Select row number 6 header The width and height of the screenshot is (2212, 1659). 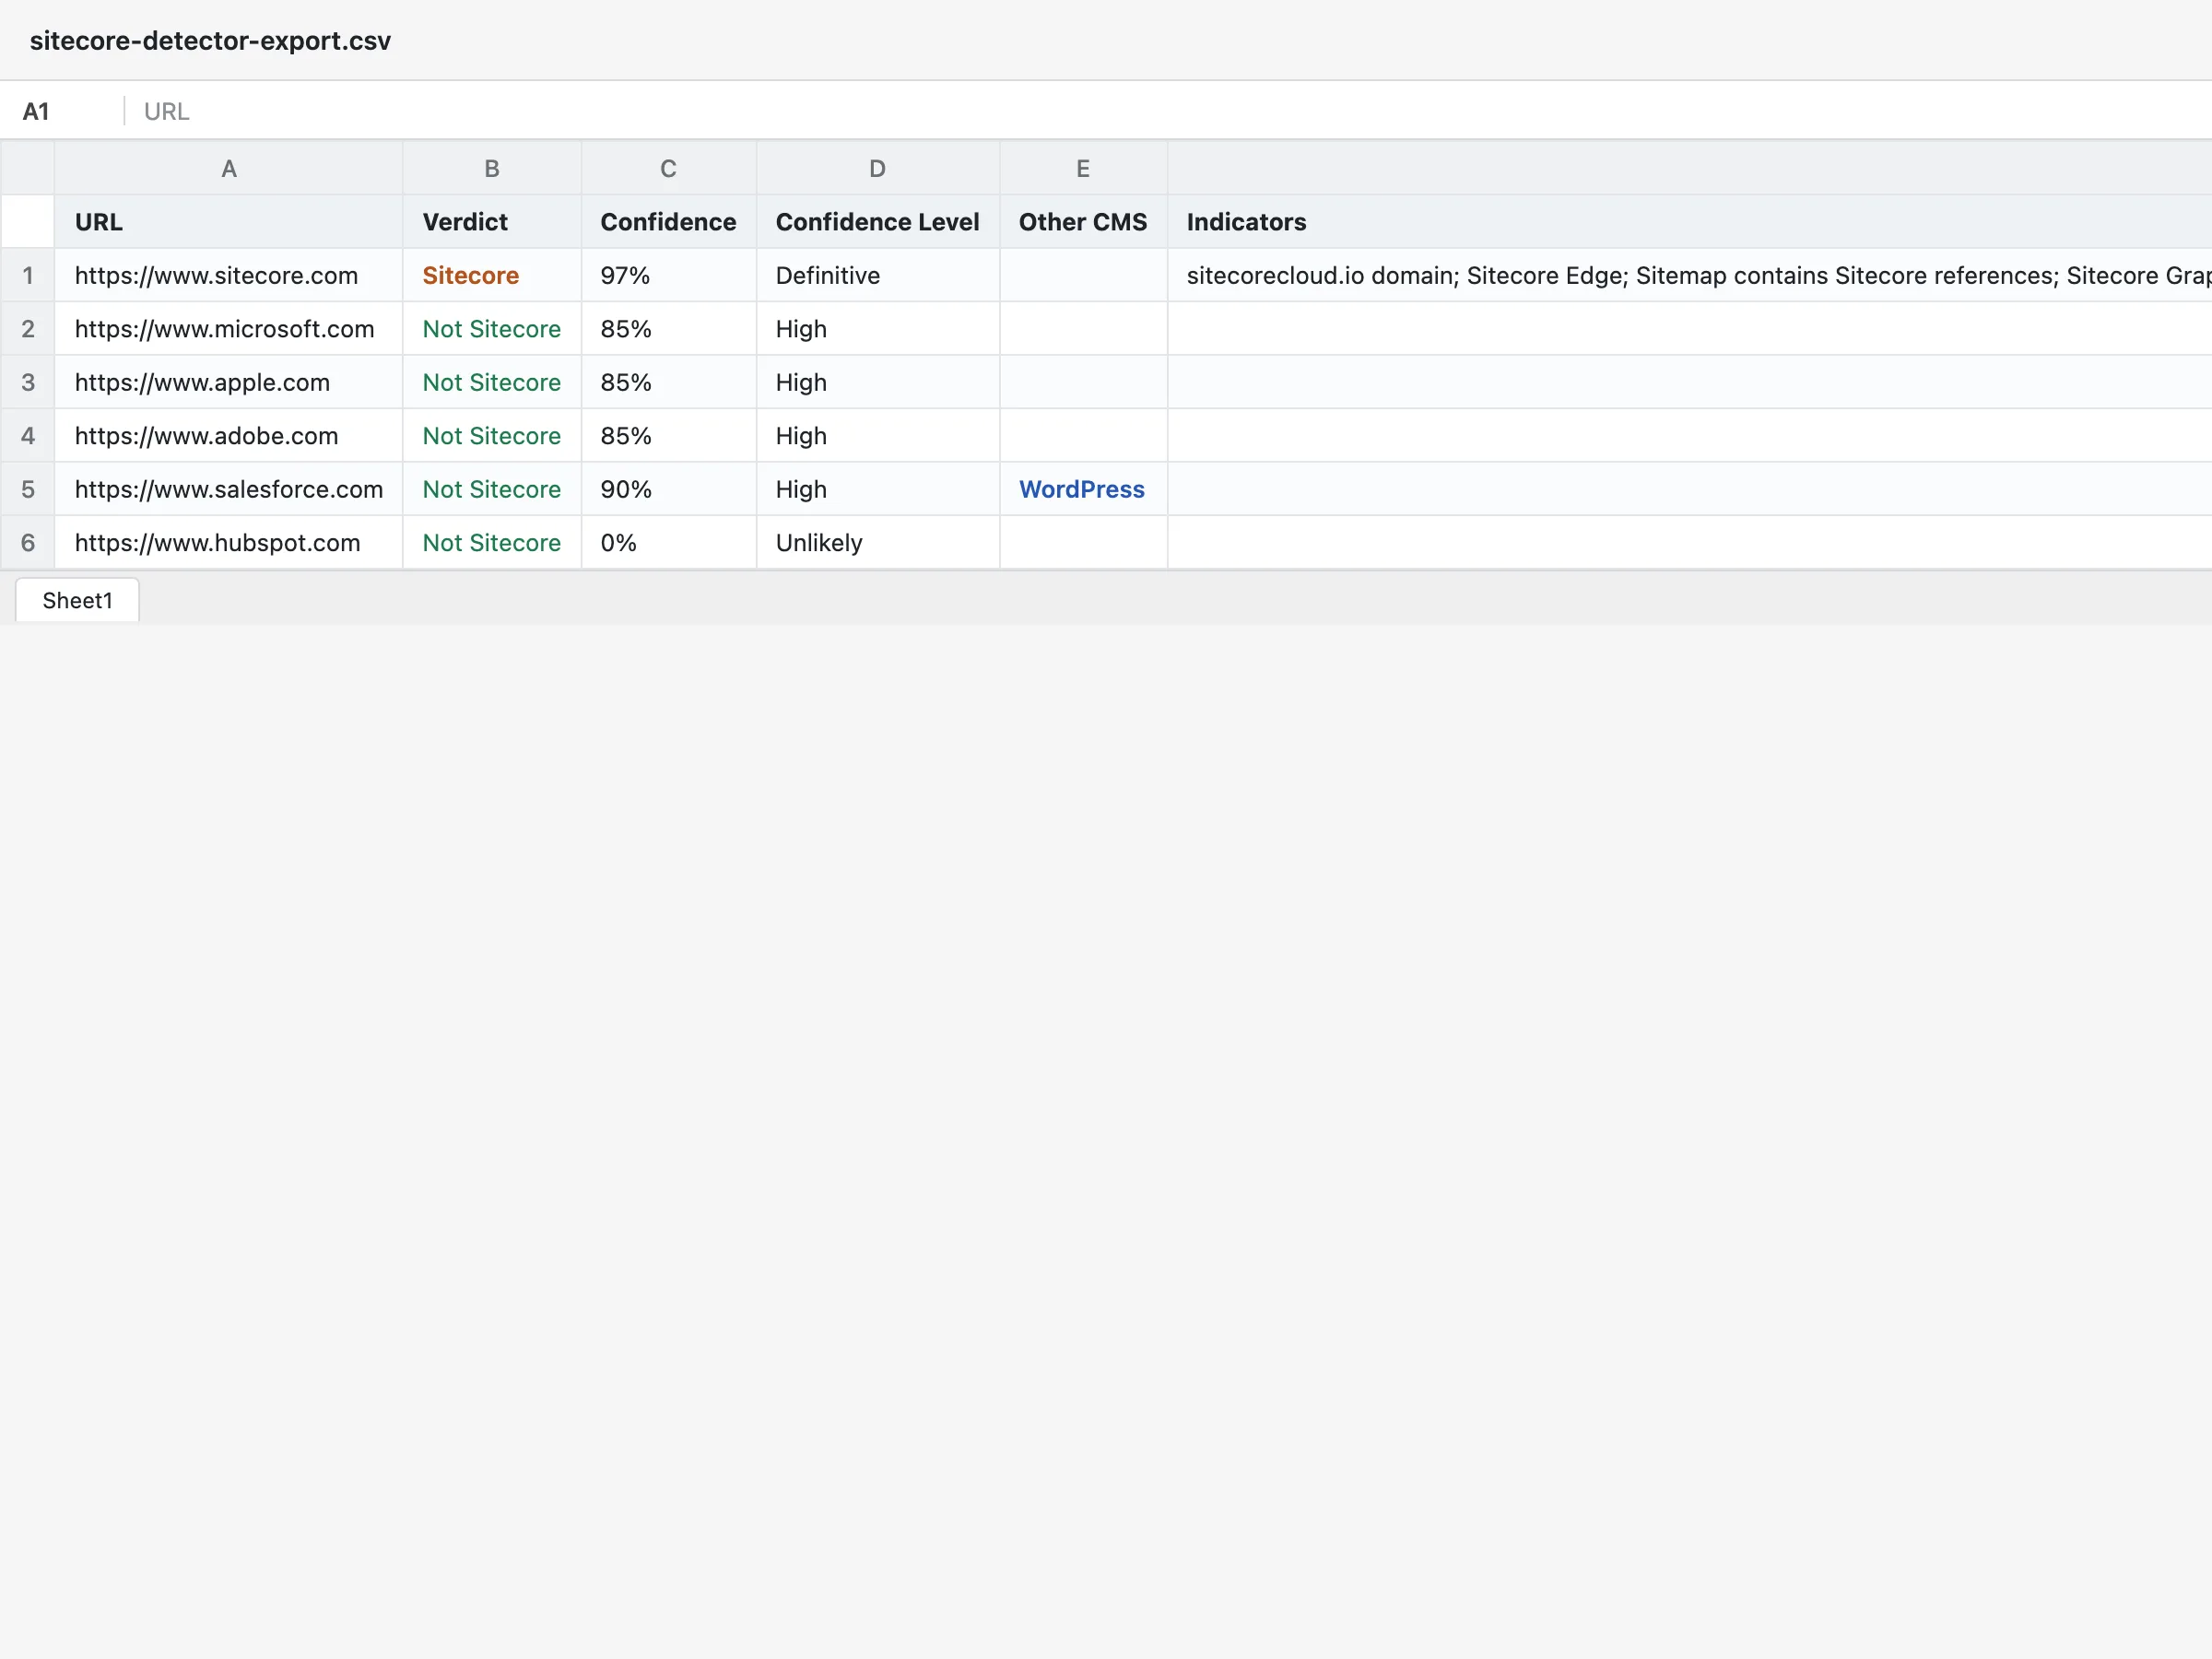click(x=28, y=543)
